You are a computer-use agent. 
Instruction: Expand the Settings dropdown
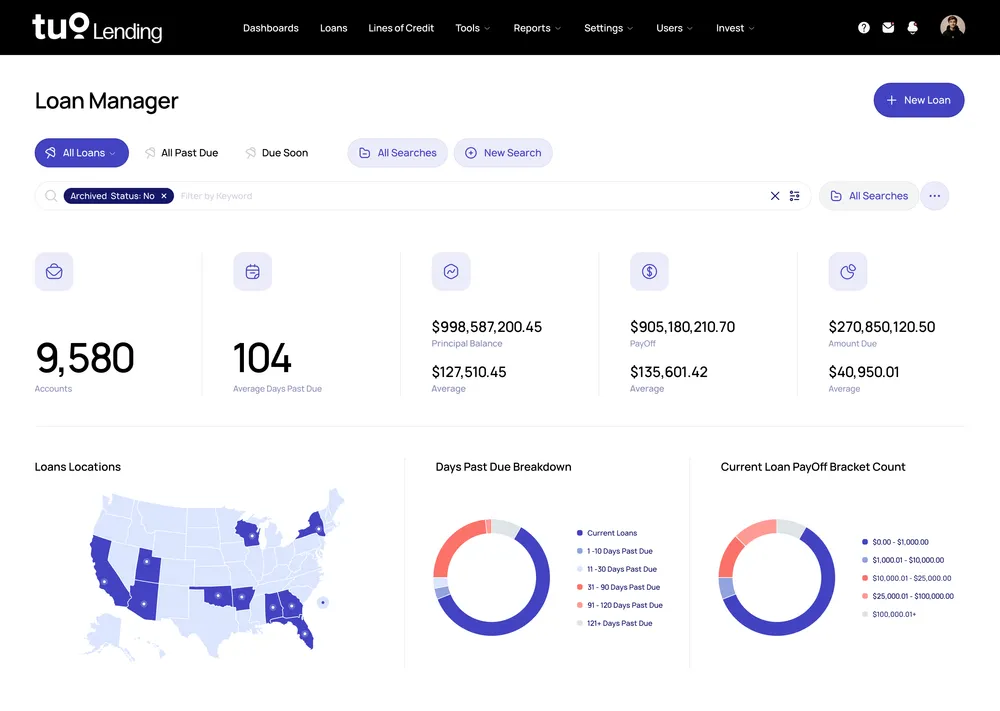[608, 28]
